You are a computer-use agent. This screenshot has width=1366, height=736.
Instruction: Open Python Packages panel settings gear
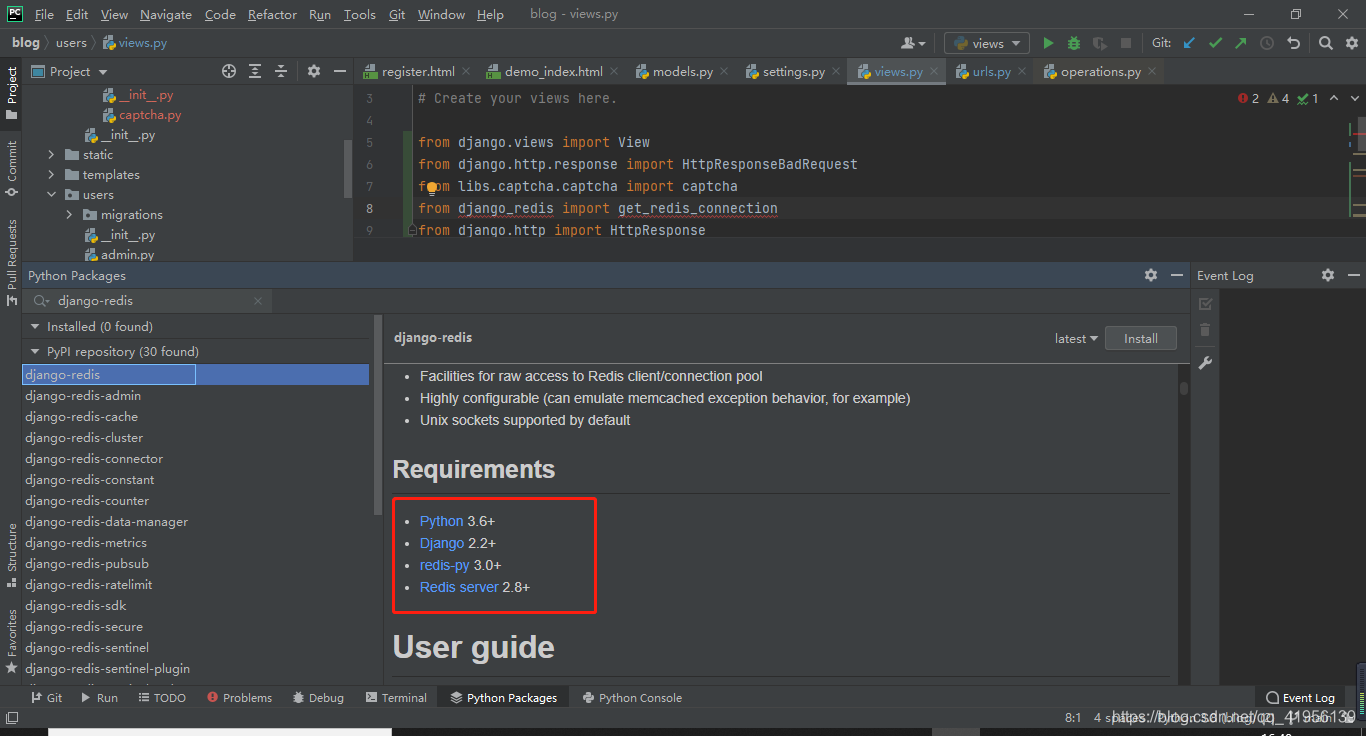(1151, 275)
